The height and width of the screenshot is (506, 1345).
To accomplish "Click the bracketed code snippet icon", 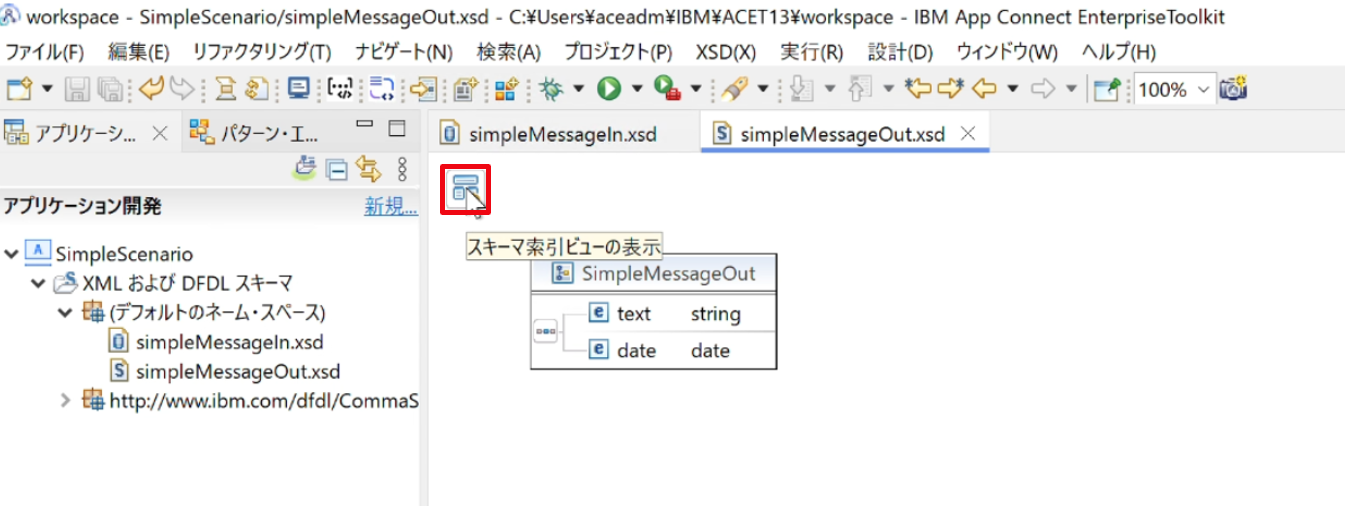I will click(x=341, y=89).
